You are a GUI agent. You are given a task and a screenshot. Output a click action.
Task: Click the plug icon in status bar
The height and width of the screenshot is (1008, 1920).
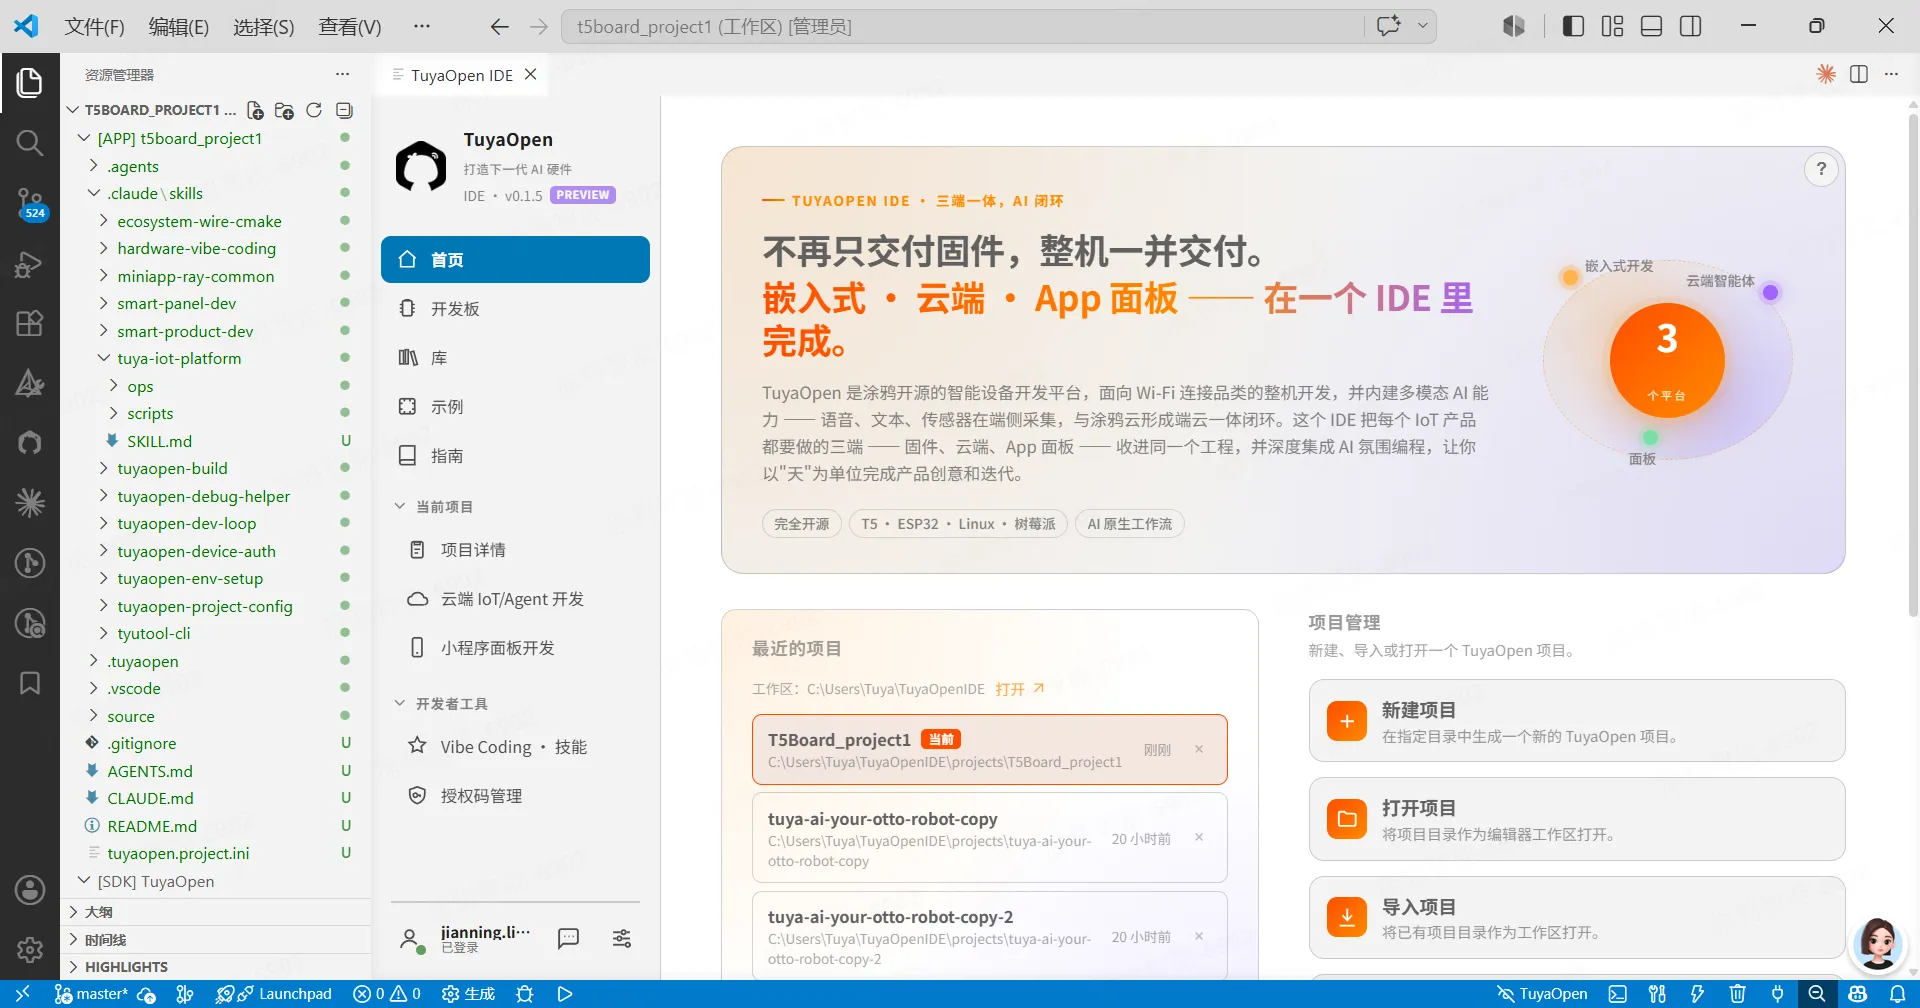(x=1777, y=994)
